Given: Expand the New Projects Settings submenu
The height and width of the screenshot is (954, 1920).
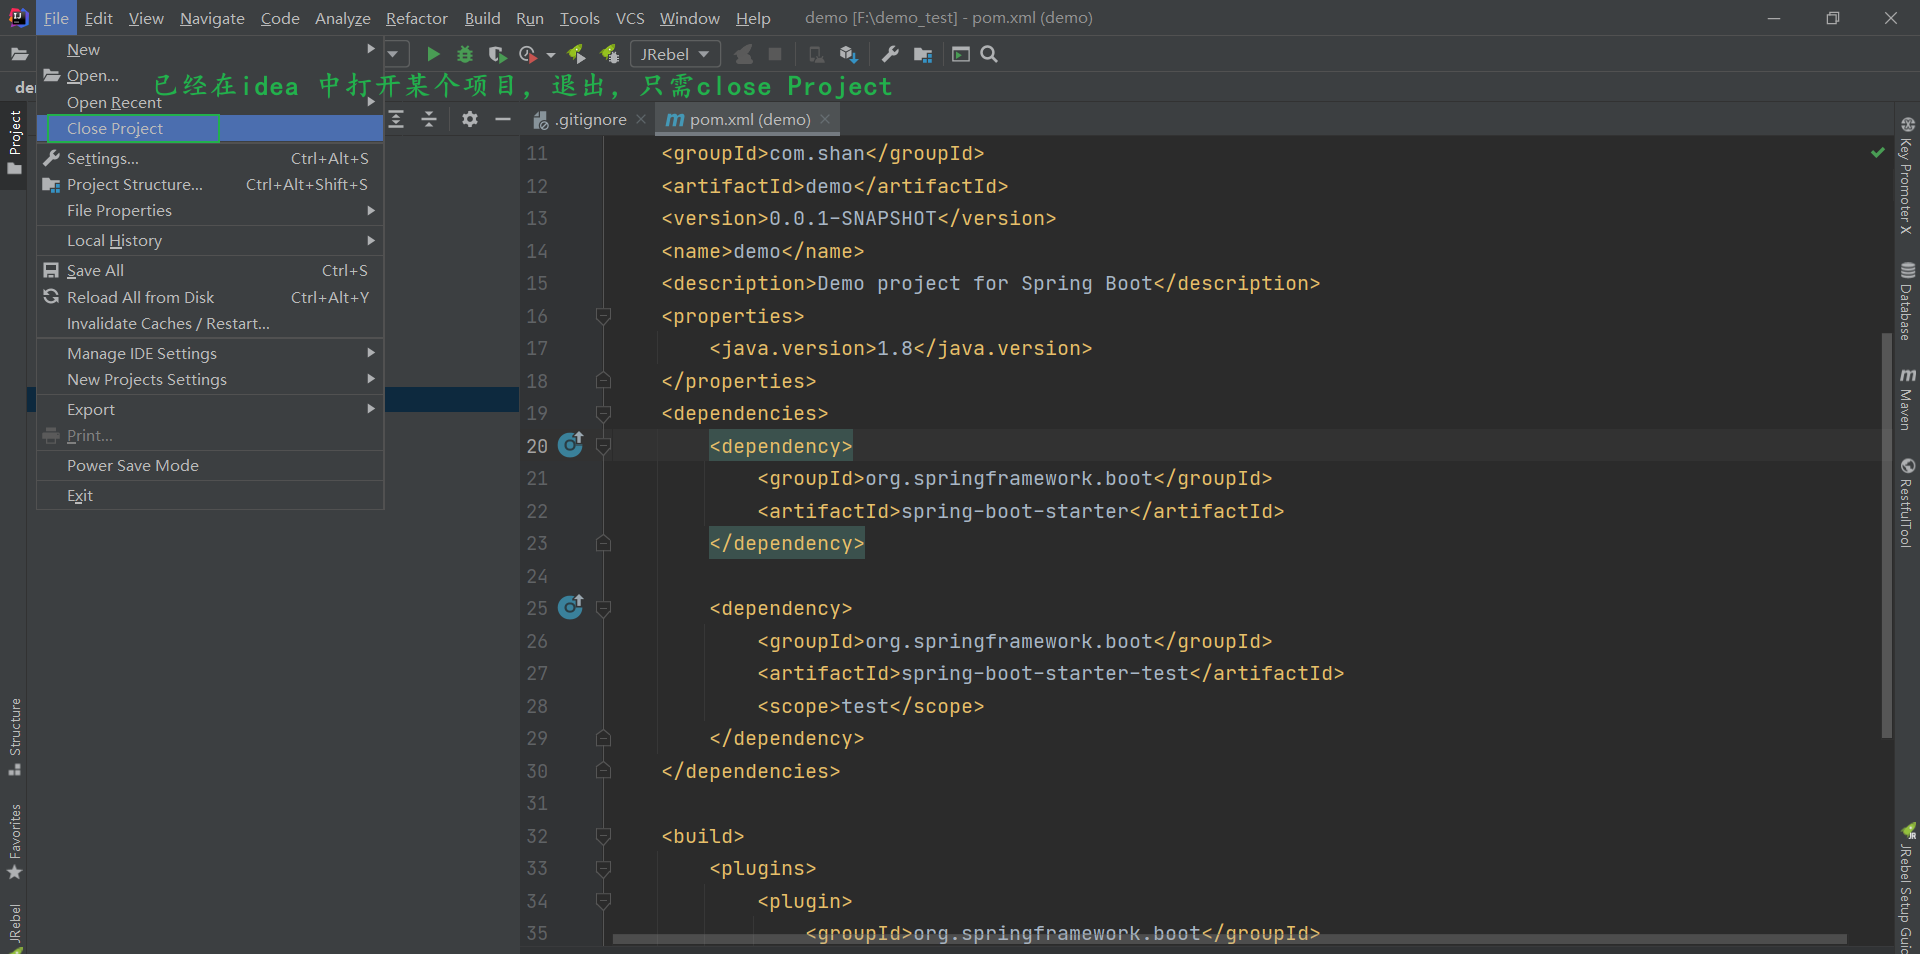Looking at the screenshot, I should [210, 379].
